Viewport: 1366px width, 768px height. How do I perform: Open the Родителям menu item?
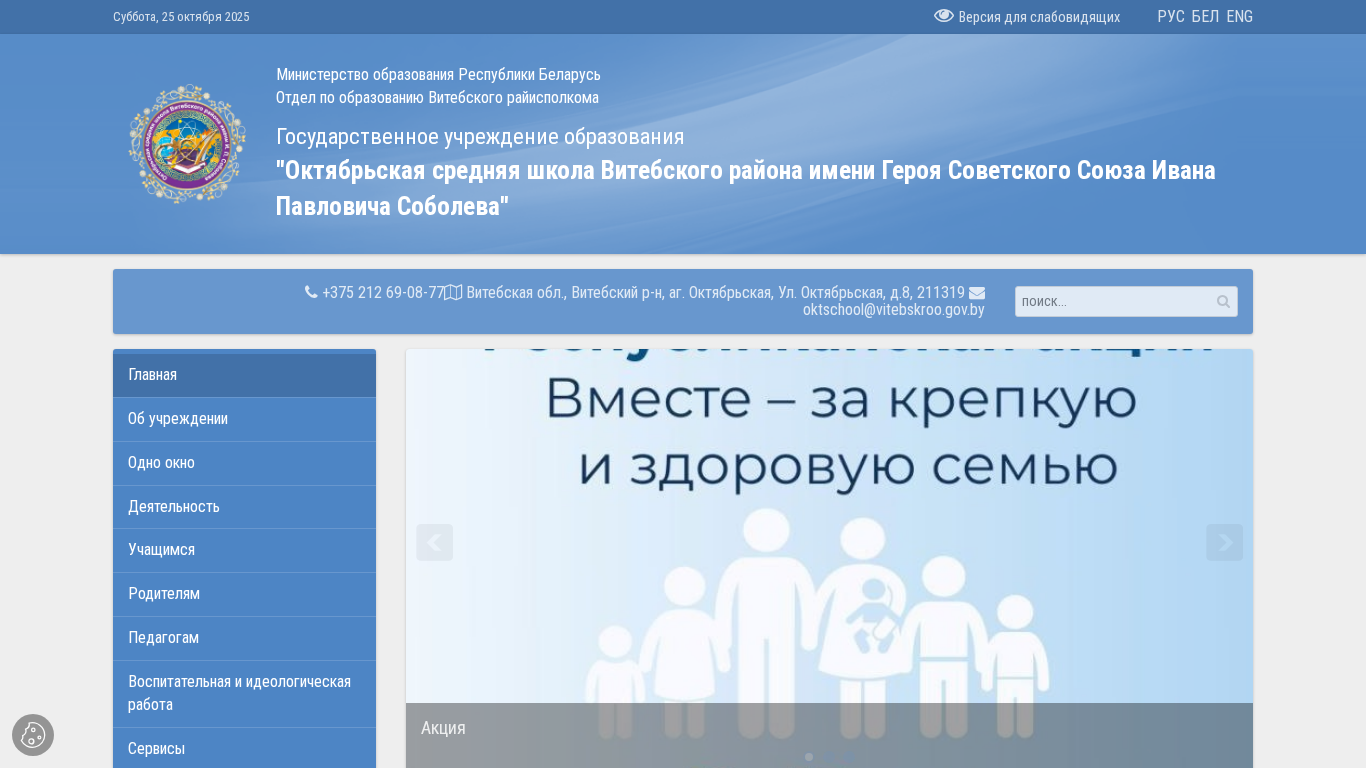244,594
